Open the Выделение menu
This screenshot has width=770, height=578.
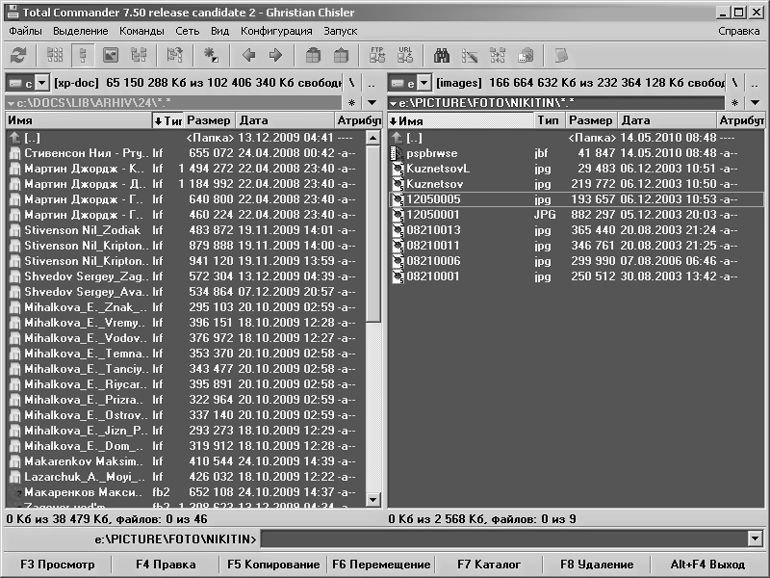[81, 31]
